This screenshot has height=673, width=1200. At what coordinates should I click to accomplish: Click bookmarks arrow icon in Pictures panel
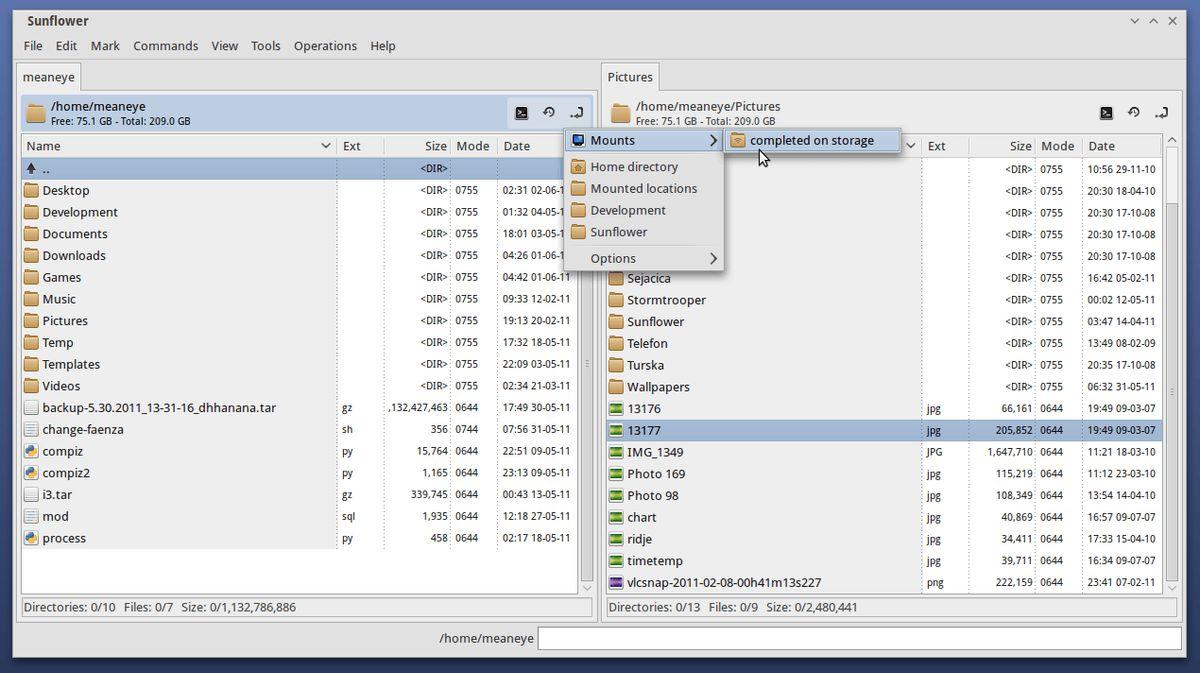(1162, 113)
